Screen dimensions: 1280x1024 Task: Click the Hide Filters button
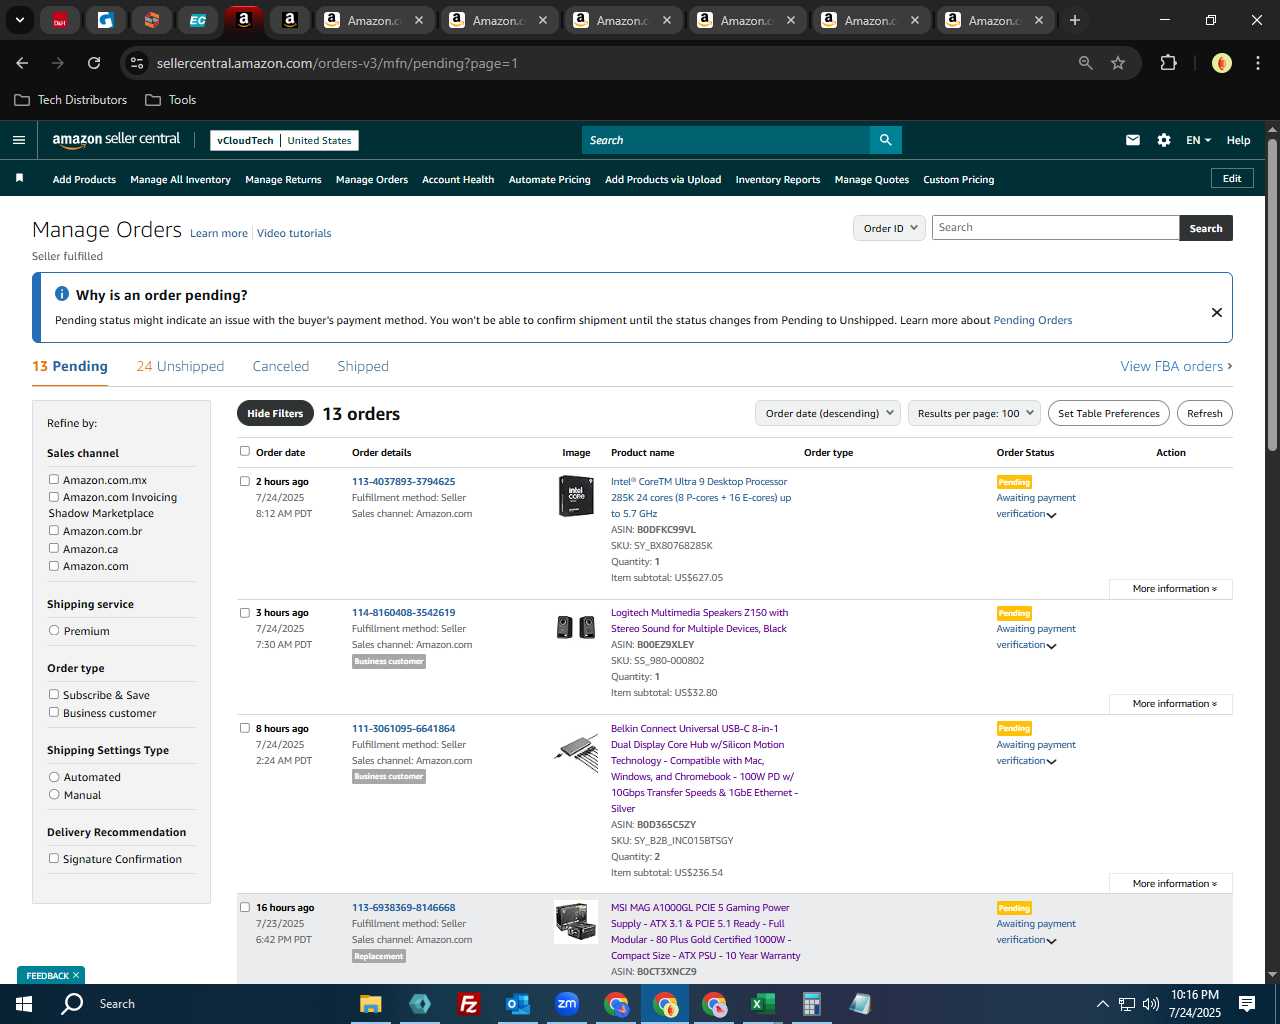(x=275, y=413)
